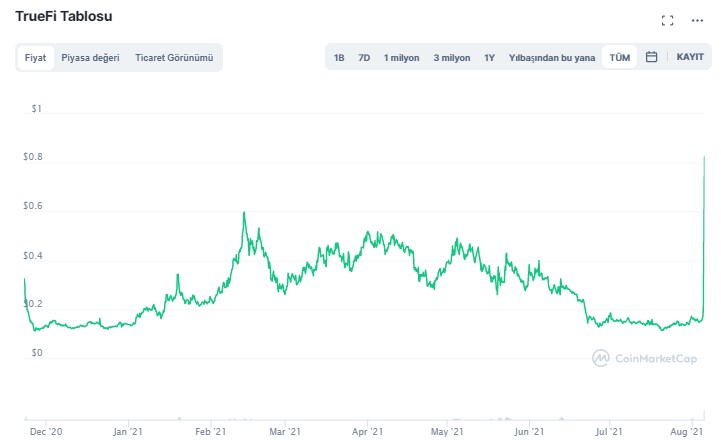The image size is (721, 440).
Task: Click the KAYIT button
Action: tap(690, 57)
